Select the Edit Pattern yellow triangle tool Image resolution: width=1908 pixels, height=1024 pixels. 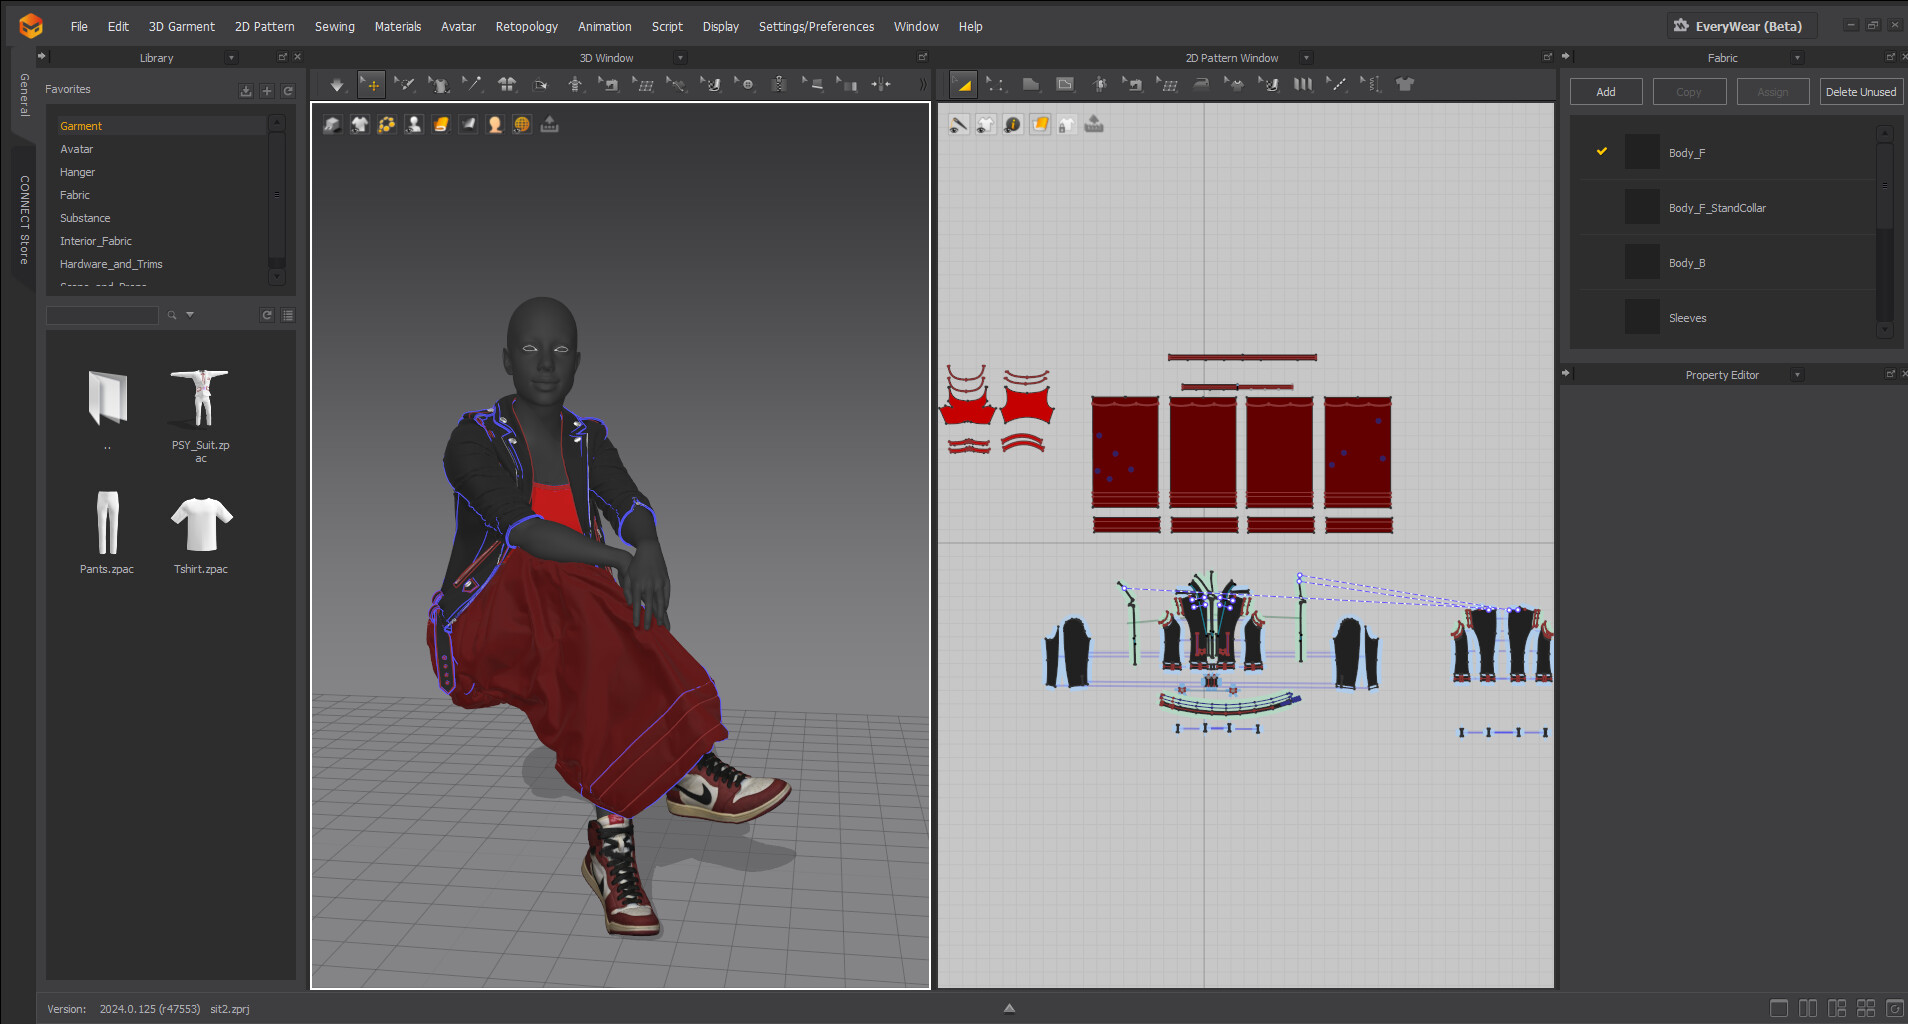pyautogui.click(x=963, y=85)
